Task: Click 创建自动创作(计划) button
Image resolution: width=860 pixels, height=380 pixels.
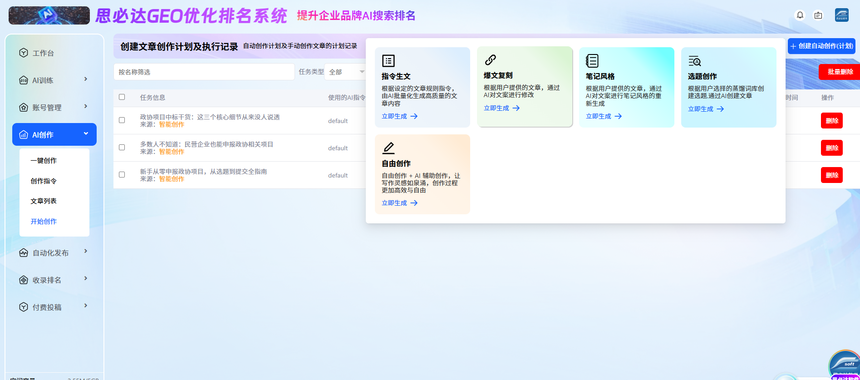Action: [822, 46]
